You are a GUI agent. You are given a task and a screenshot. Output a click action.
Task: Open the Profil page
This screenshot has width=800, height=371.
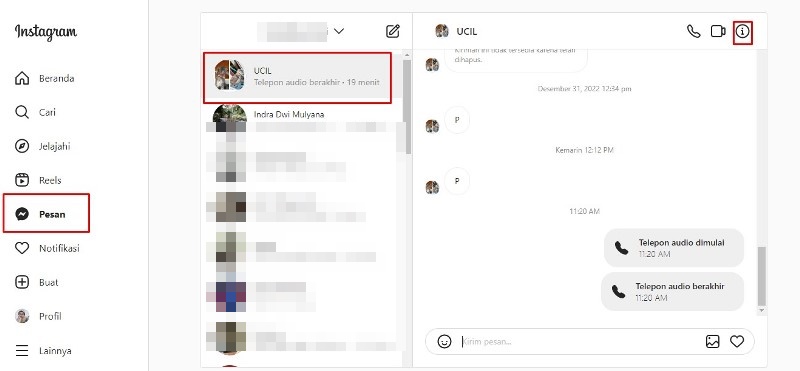[38, 316]
